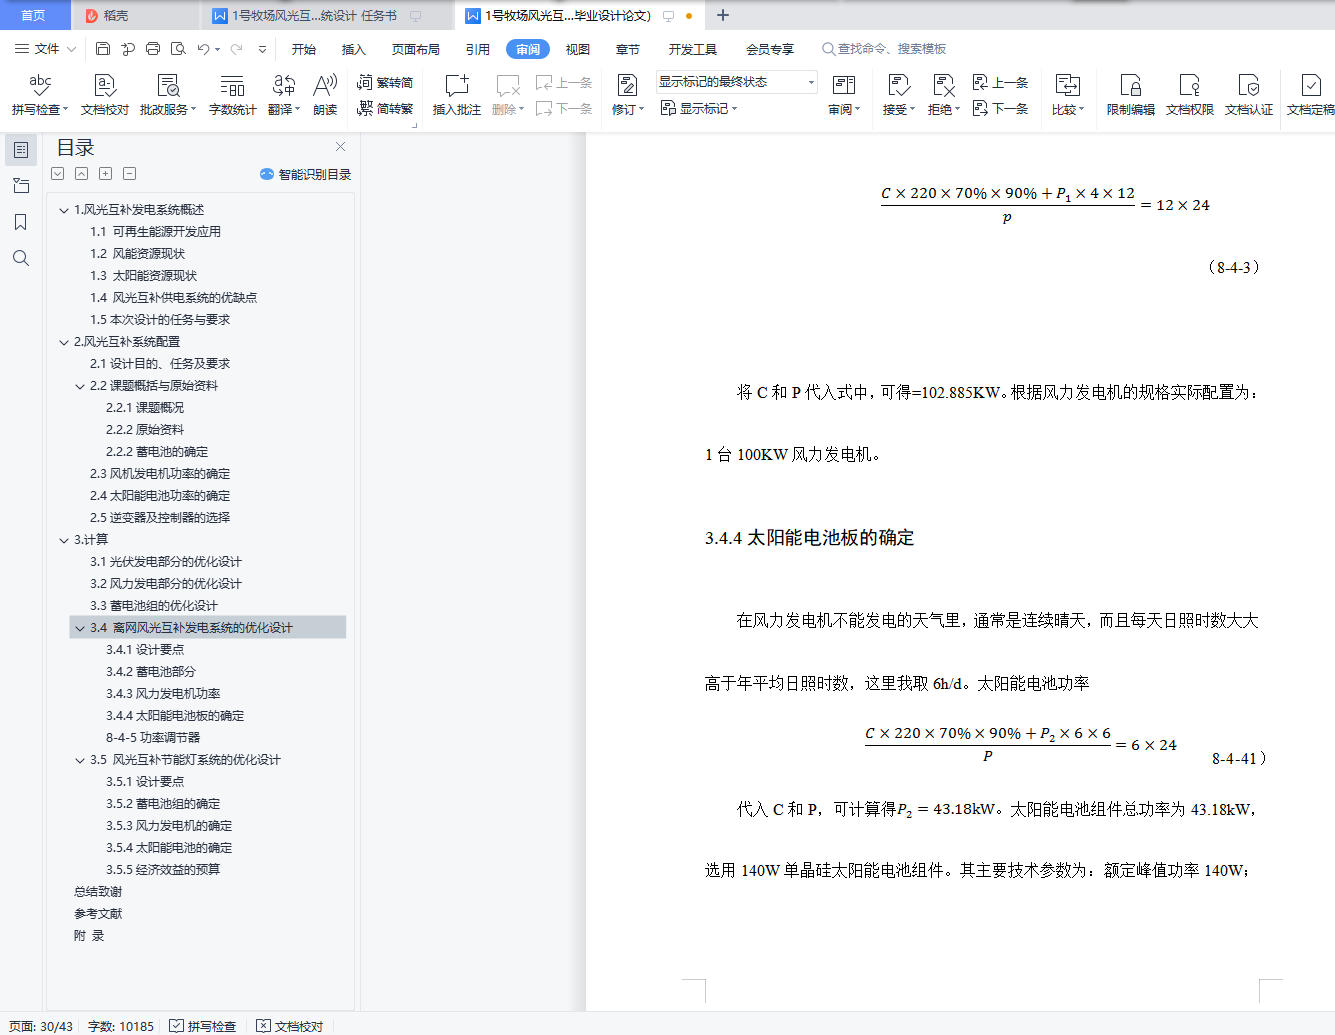Insert a comment (插入批注)
Image resolution: width=1335 pixels, height=1035 pixels.
(456, 95)
